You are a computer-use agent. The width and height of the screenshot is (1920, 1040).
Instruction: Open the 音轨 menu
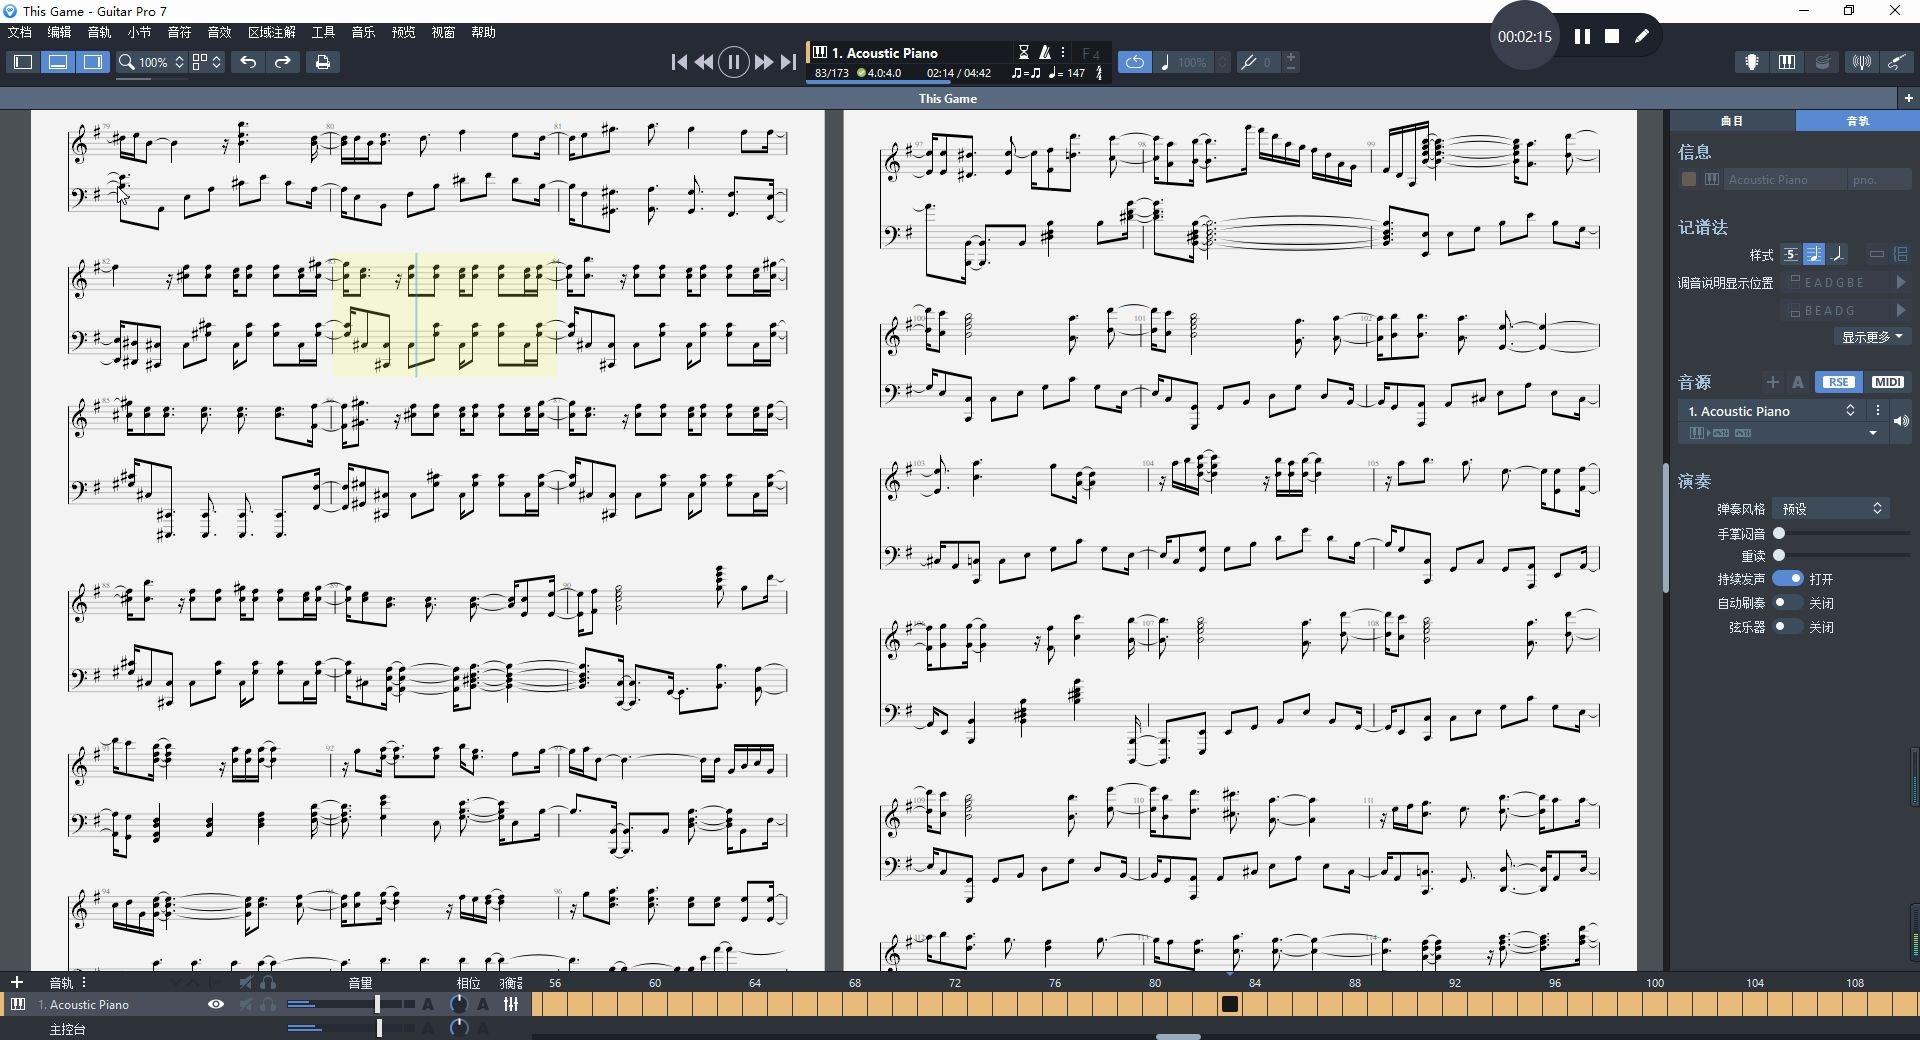click(x=100, y=32)
